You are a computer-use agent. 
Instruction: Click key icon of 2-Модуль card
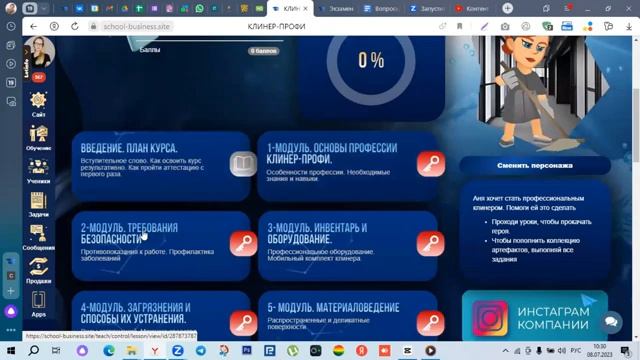(243, 244)
